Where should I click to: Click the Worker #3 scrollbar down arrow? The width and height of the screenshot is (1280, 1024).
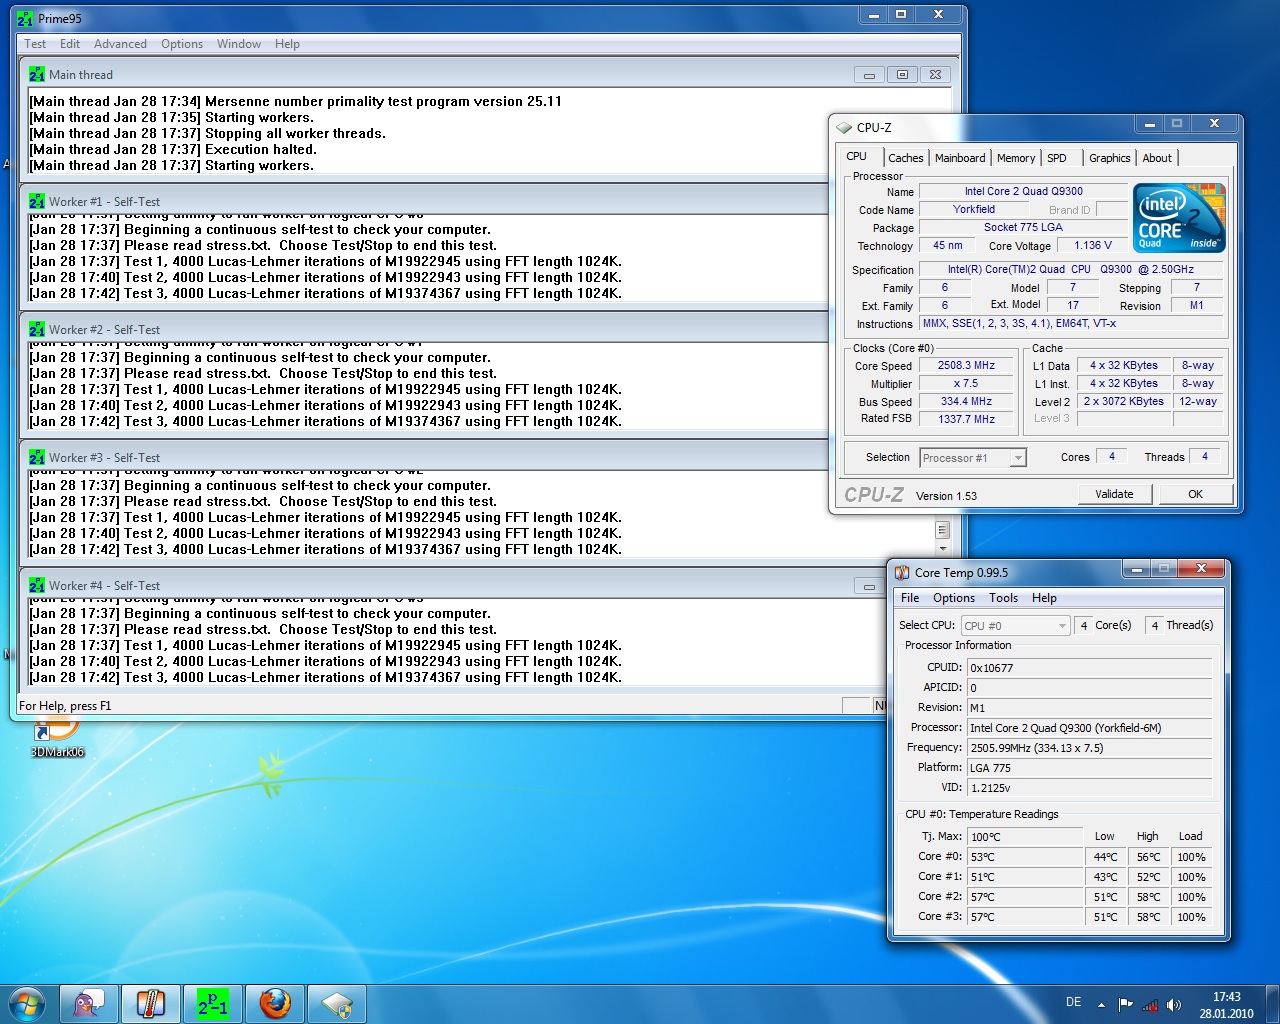pyautogui.click(x=942, y=549)
